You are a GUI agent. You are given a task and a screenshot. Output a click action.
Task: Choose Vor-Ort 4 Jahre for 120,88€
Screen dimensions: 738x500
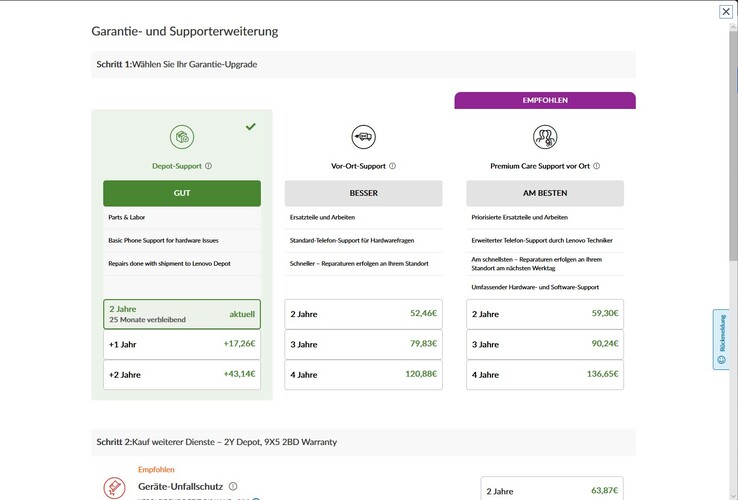(x=363, y=374)
